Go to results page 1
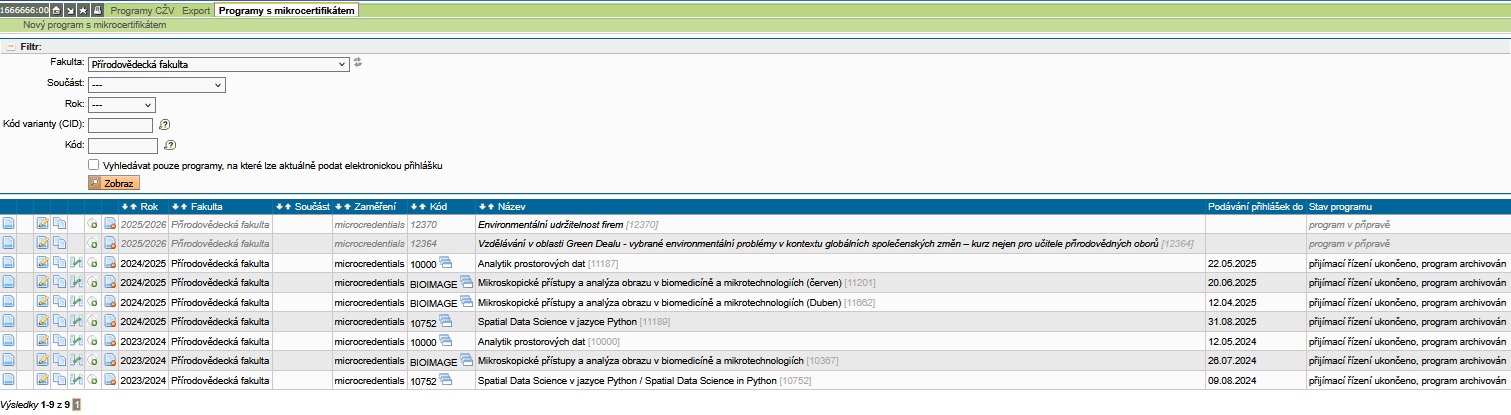Viewport: 1511px width, 415px height. click(78, 405)
